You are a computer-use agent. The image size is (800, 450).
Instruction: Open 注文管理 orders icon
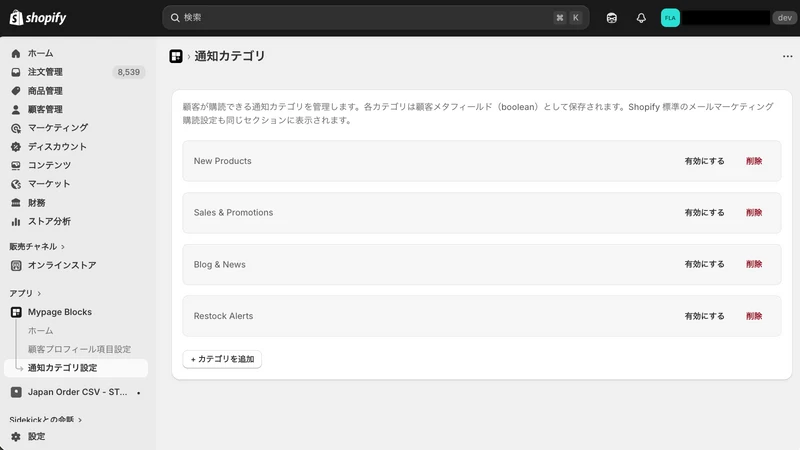click(16, 72)
